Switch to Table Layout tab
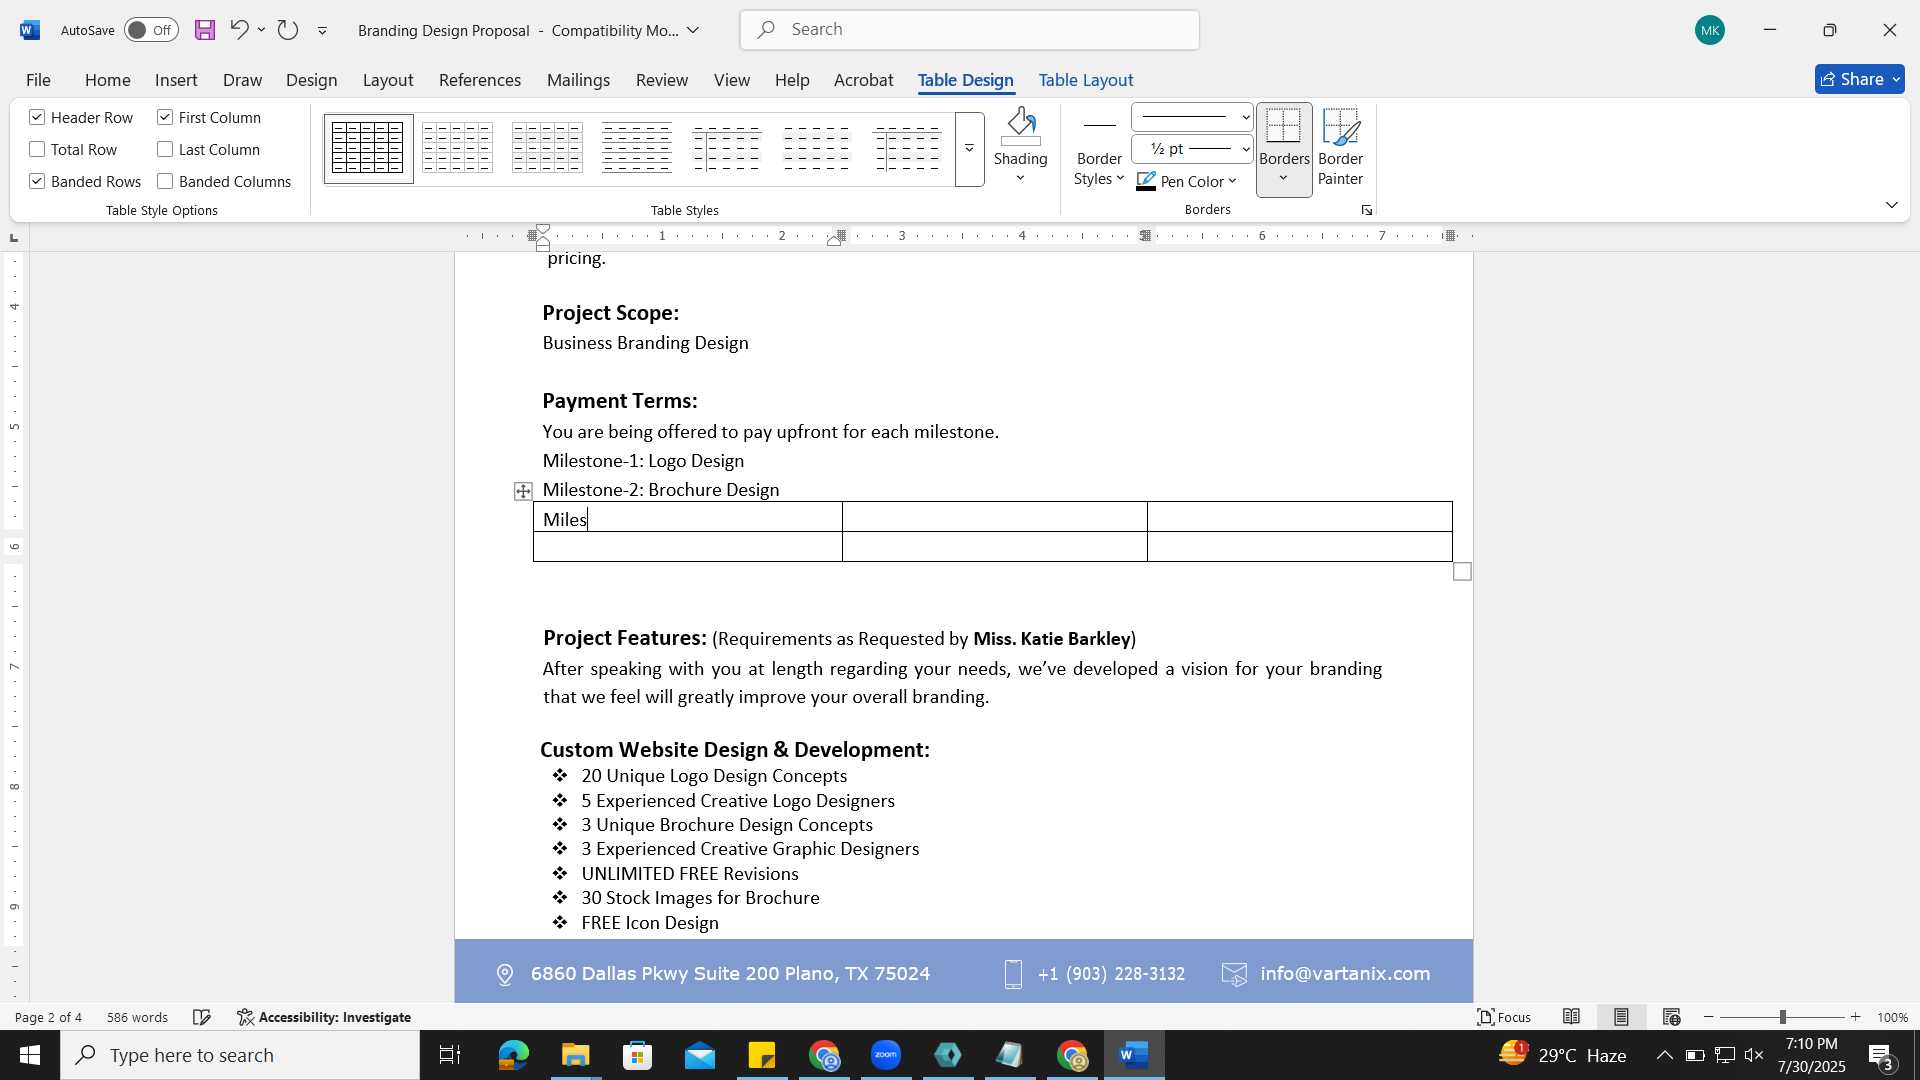 [1085, 80]
